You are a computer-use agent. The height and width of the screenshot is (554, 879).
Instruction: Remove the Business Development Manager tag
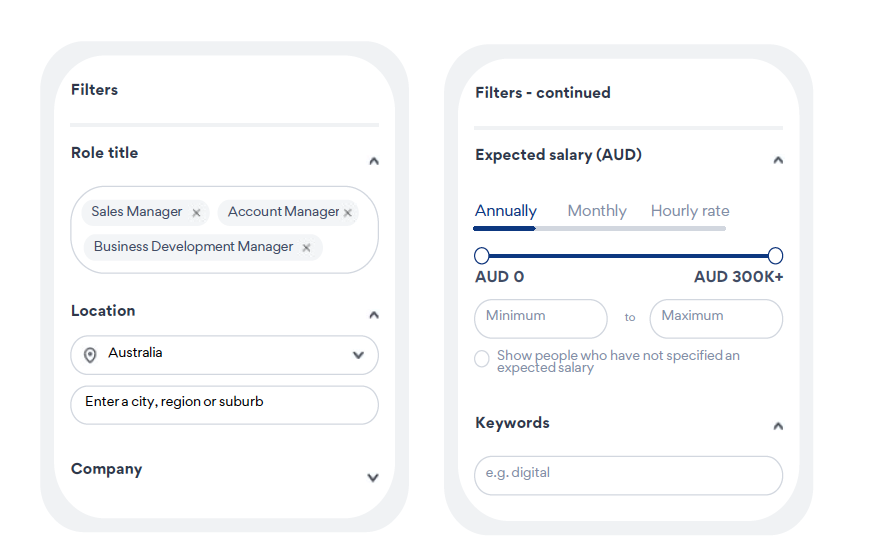pyautogui.click(x=306, y=247)
